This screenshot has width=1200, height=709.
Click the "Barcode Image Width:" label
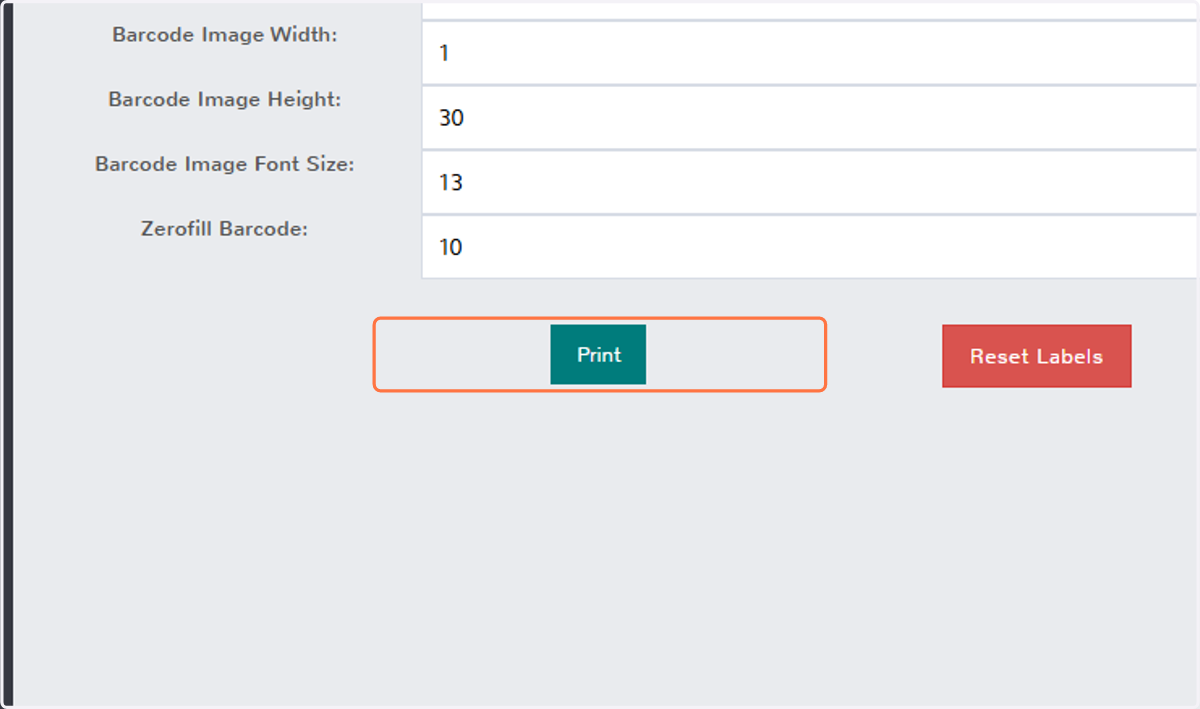coord(225,35)
